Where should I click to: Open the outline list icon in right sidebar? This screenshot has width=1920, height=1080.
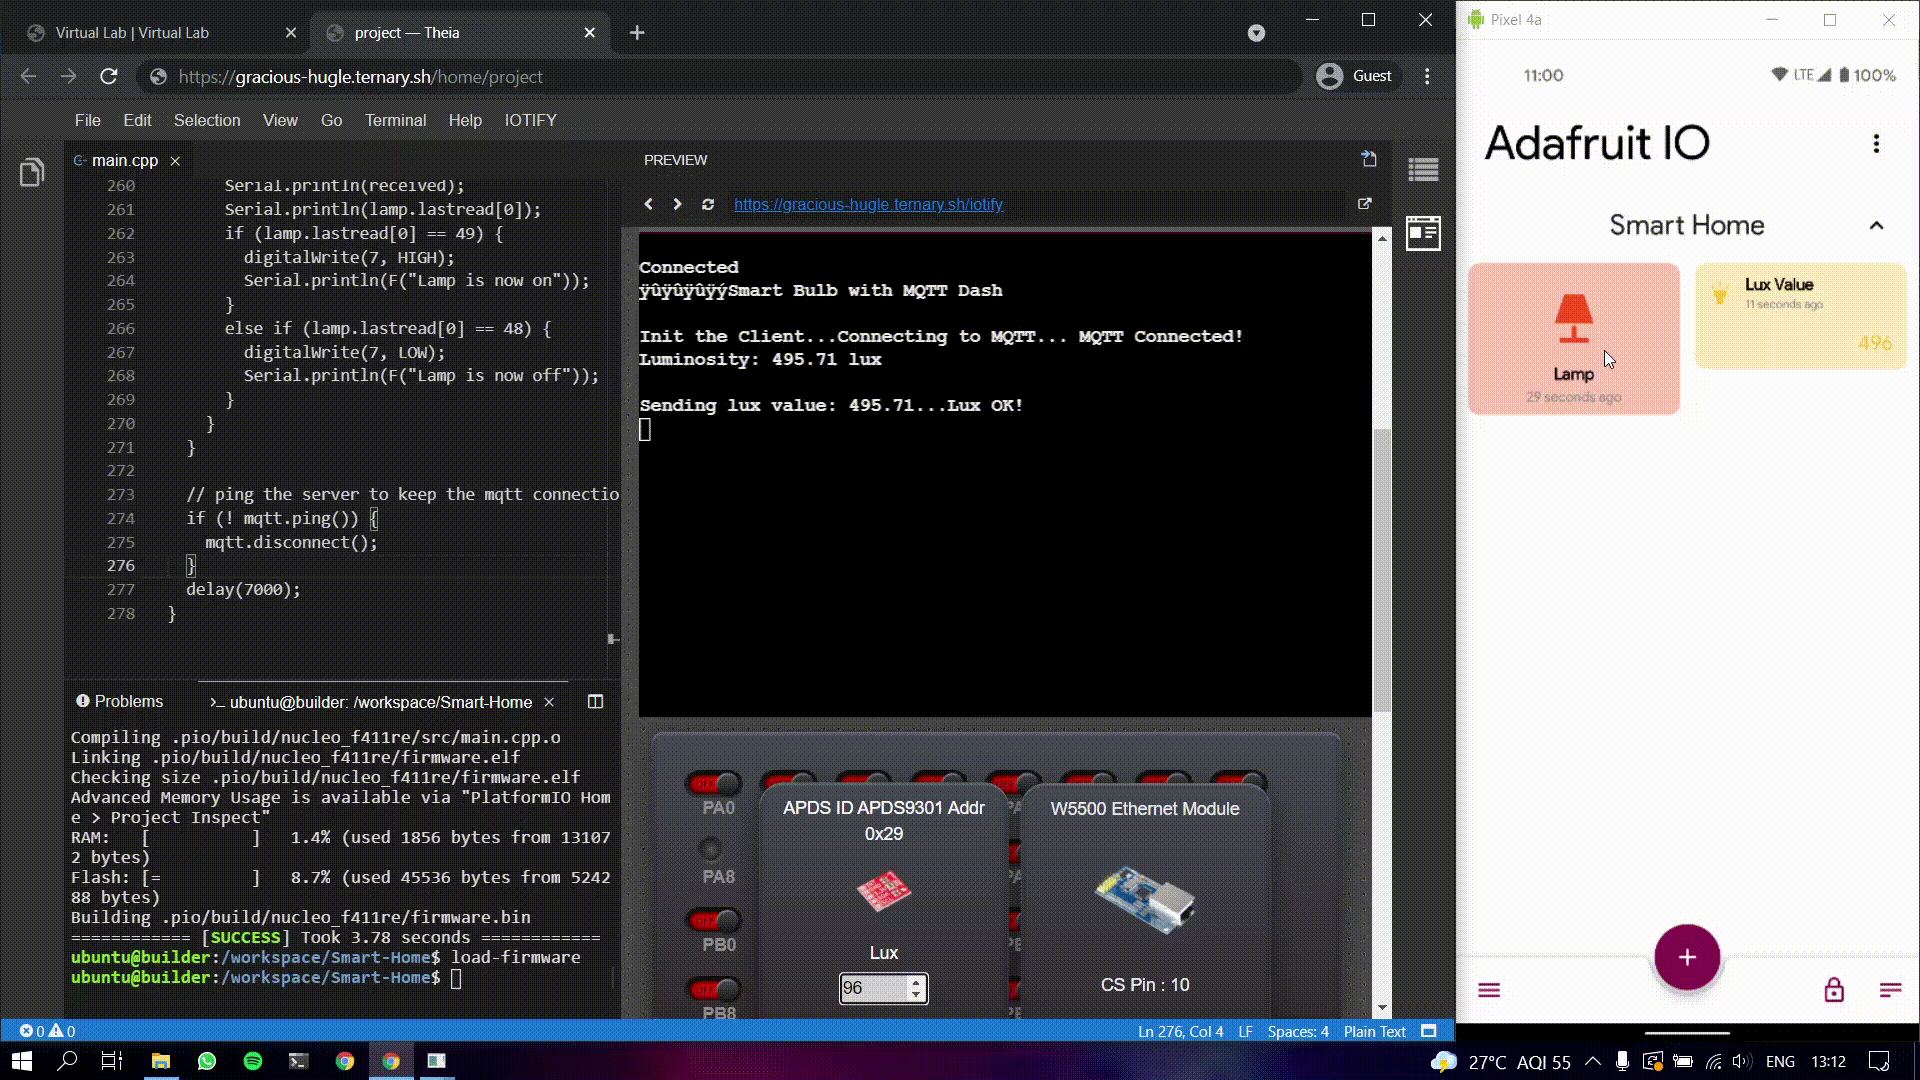point(1423,170)
